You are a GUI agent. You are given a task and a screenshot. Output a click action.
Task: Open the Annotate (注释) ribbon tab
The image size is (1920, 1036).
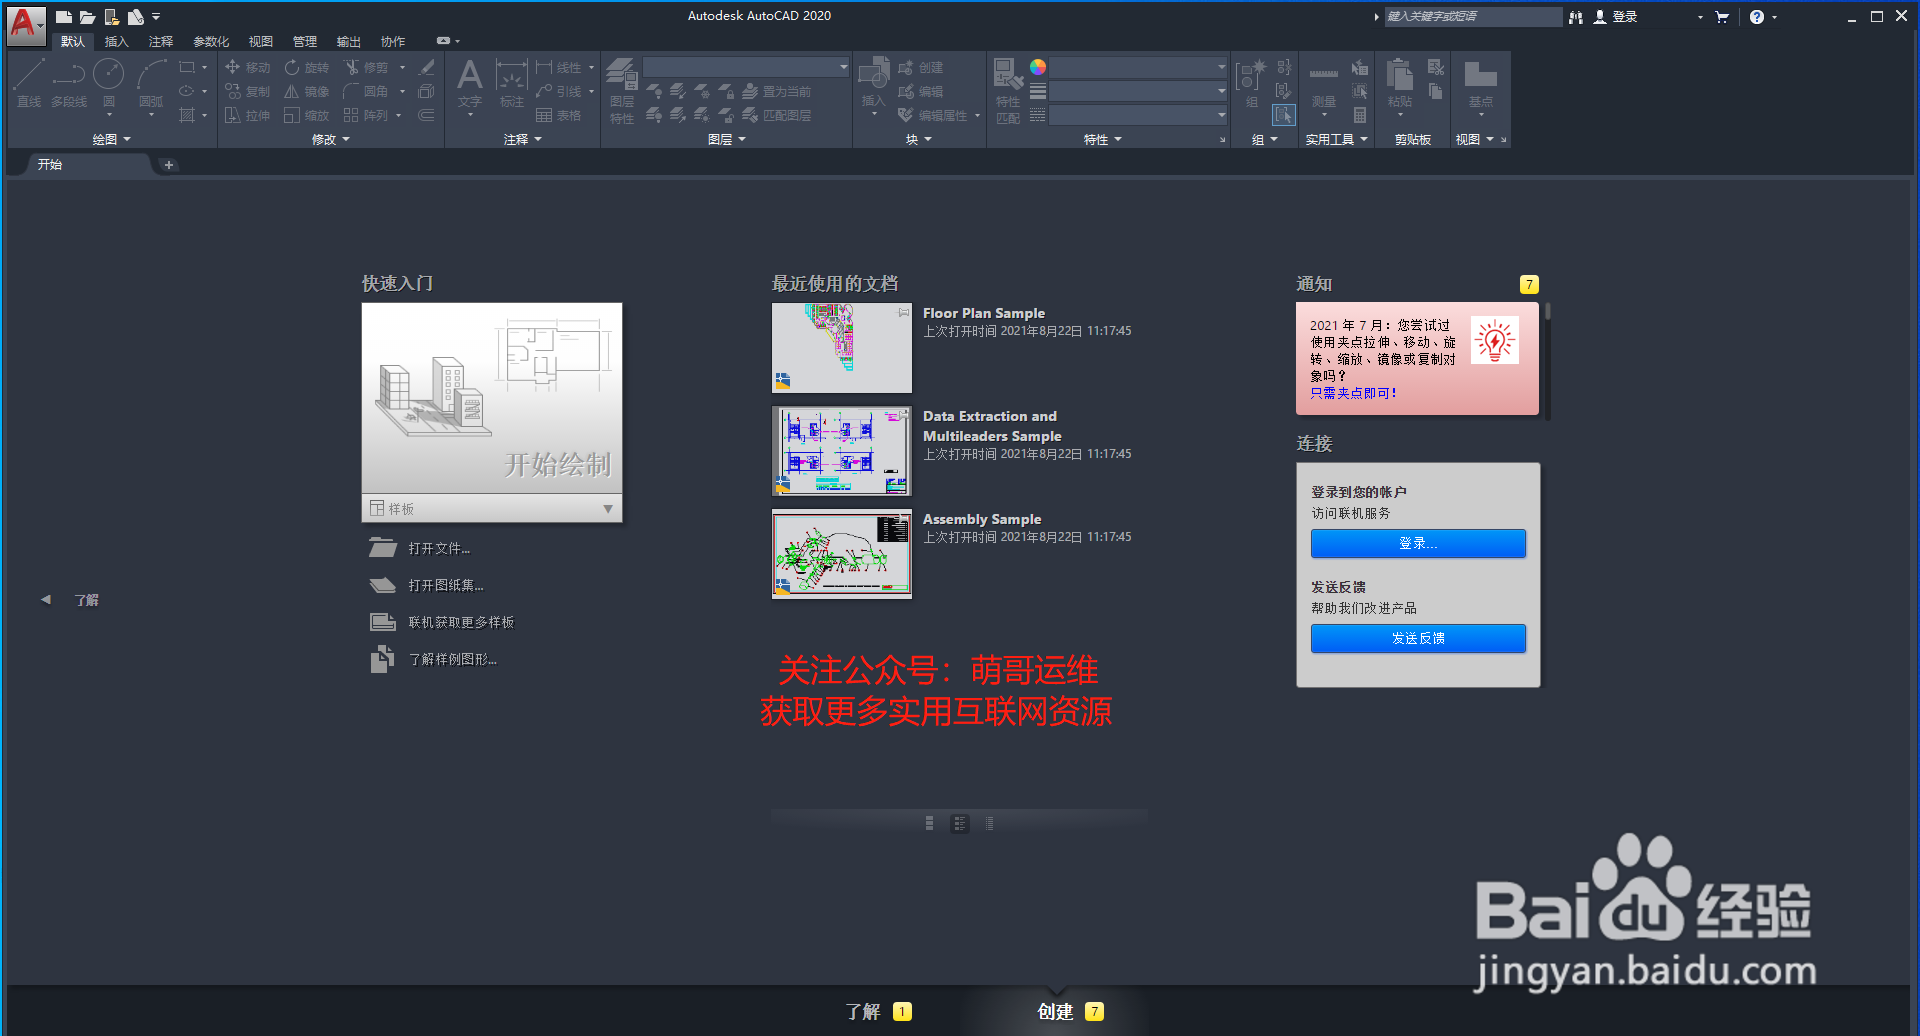point(161,41)
